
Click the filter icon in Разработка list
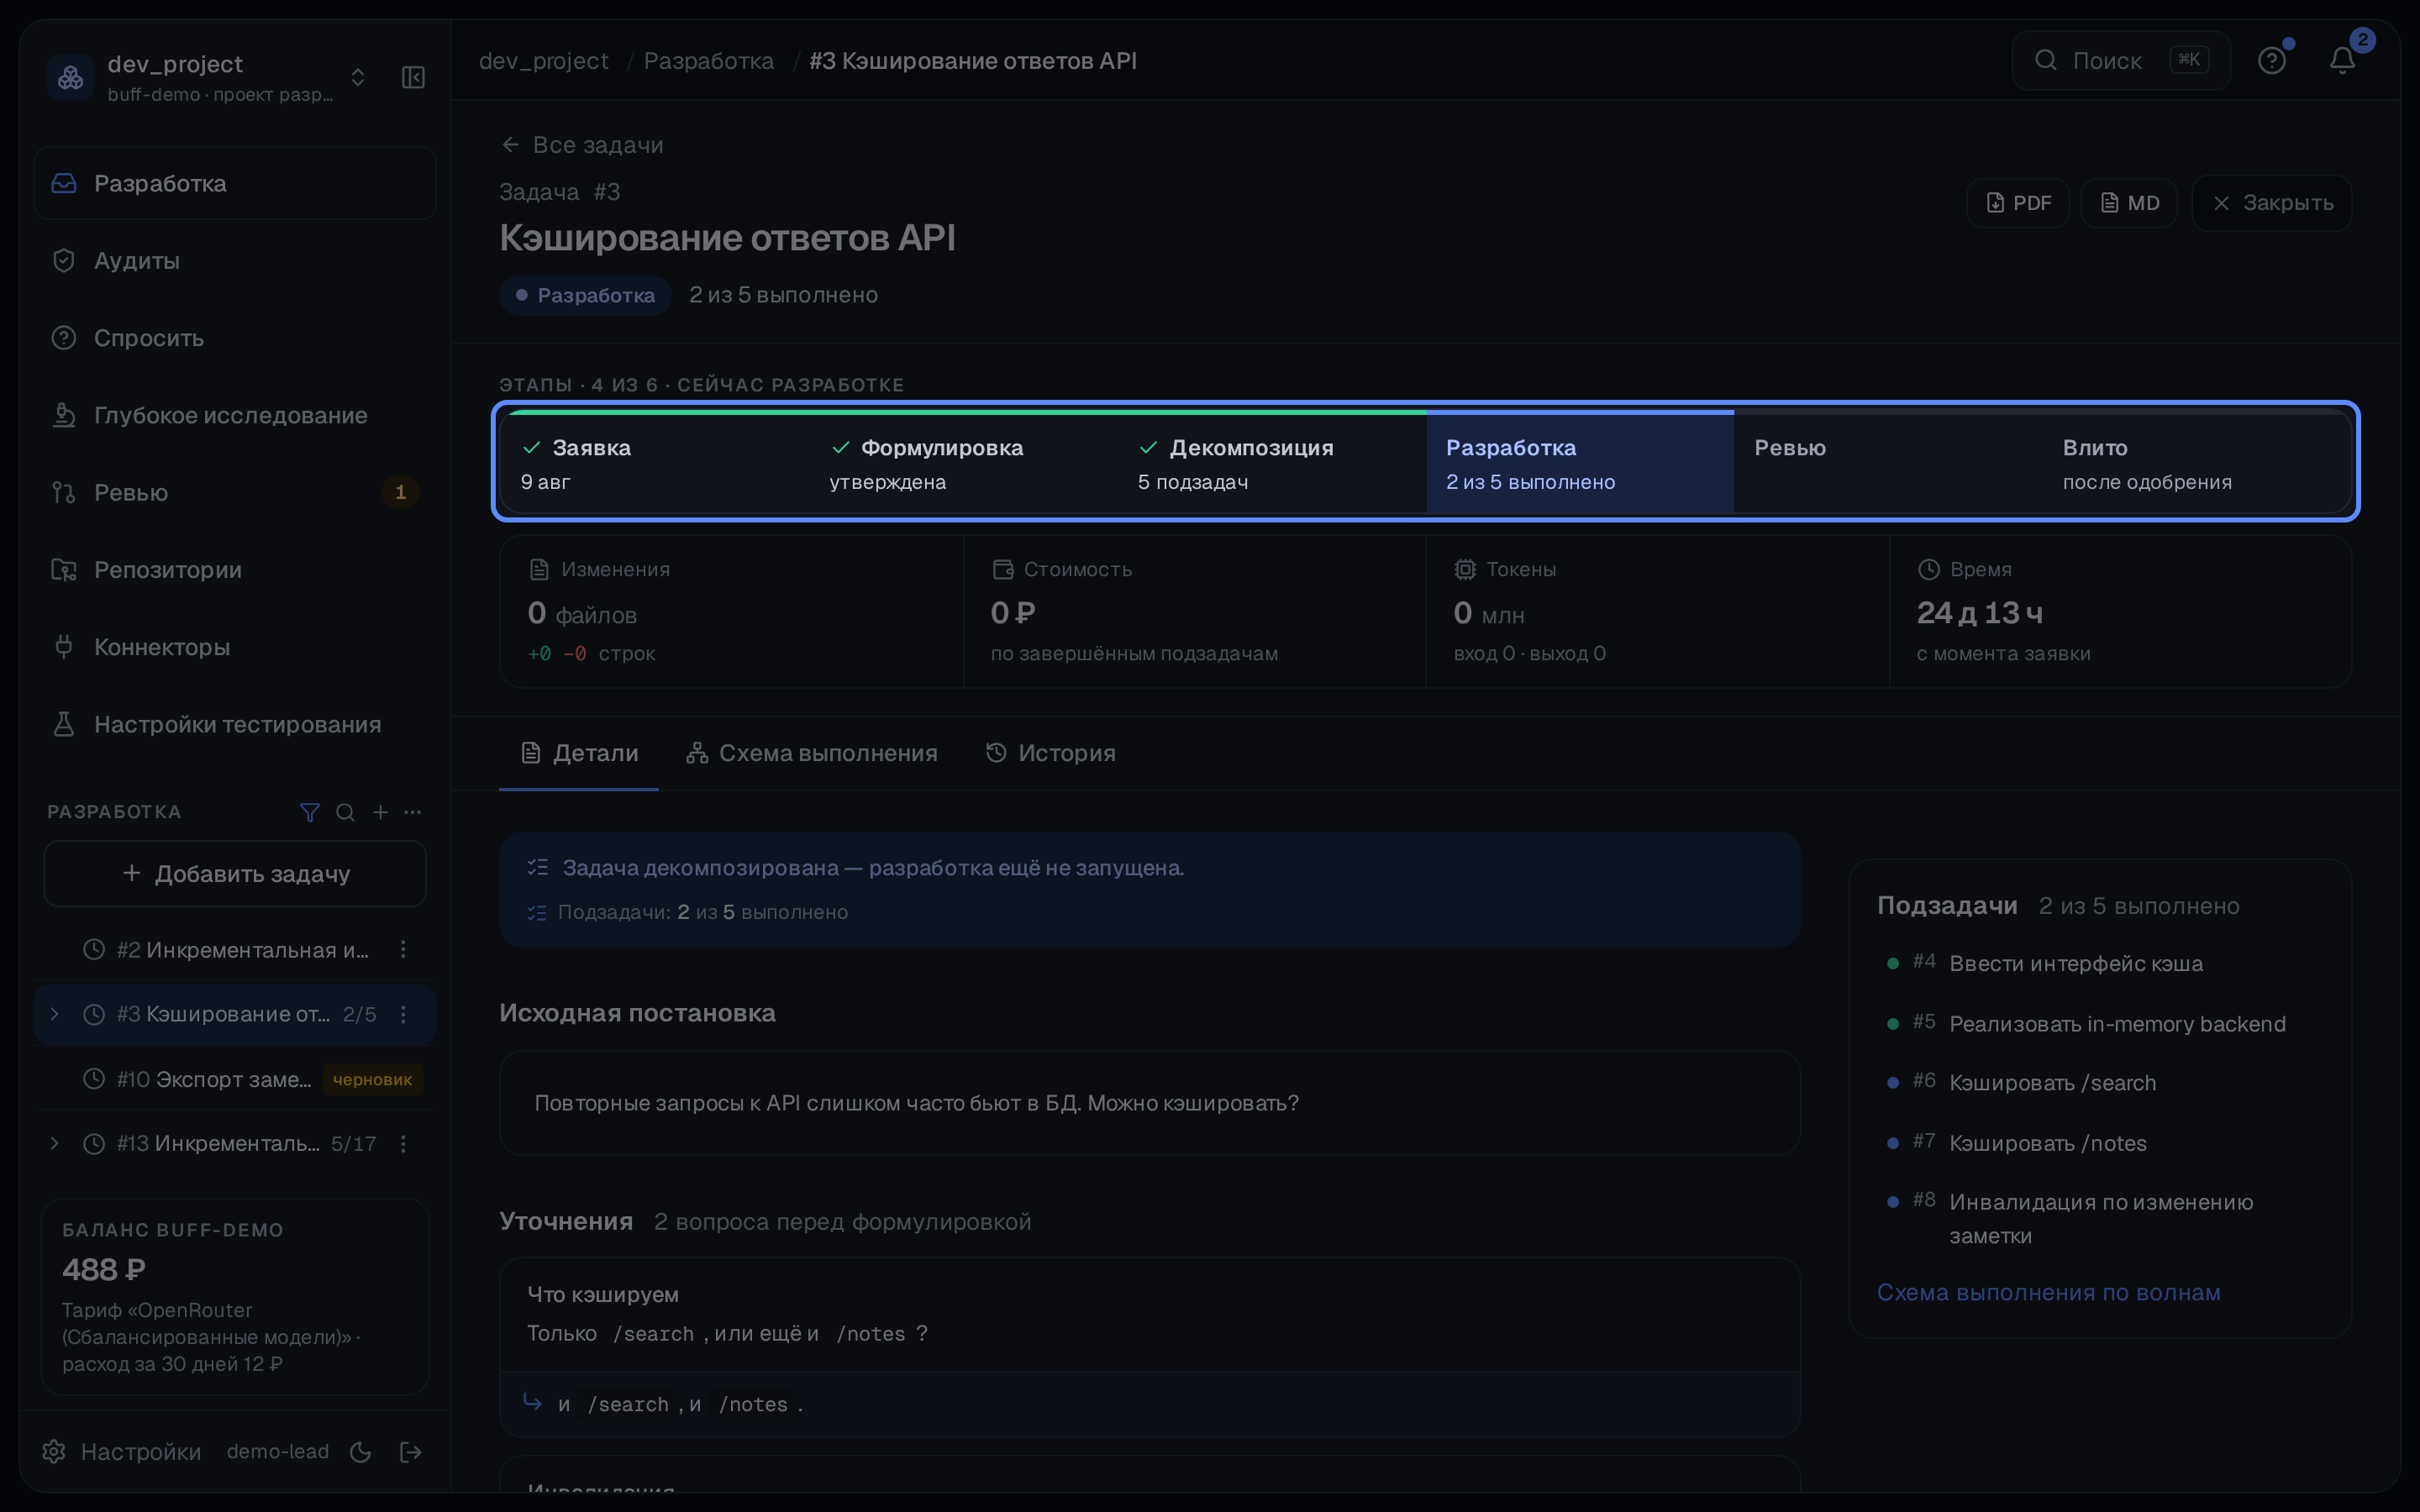(x=310, y=812)
